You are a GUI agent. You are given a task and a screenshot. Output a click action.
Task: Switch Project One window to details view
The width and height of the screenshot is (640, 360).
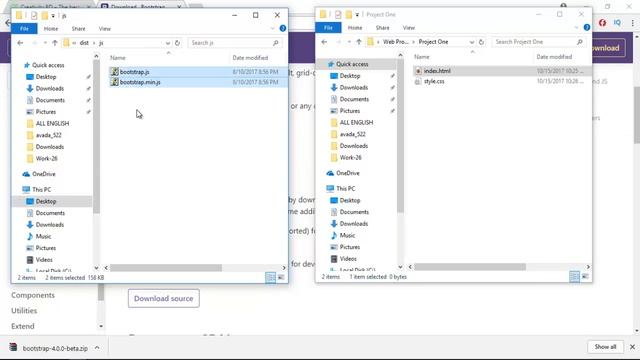(574, 277)
